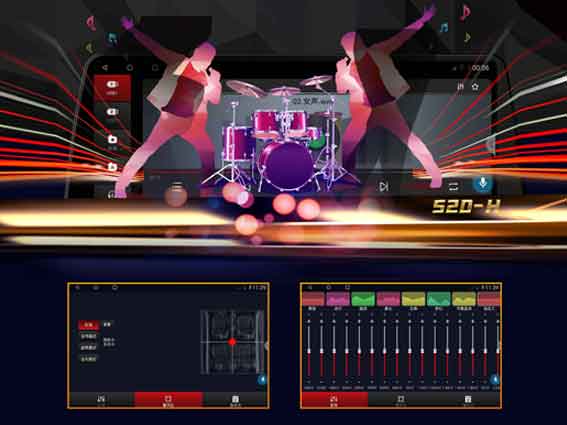Open the third sidebar folder icon

[x=112, y=139]
